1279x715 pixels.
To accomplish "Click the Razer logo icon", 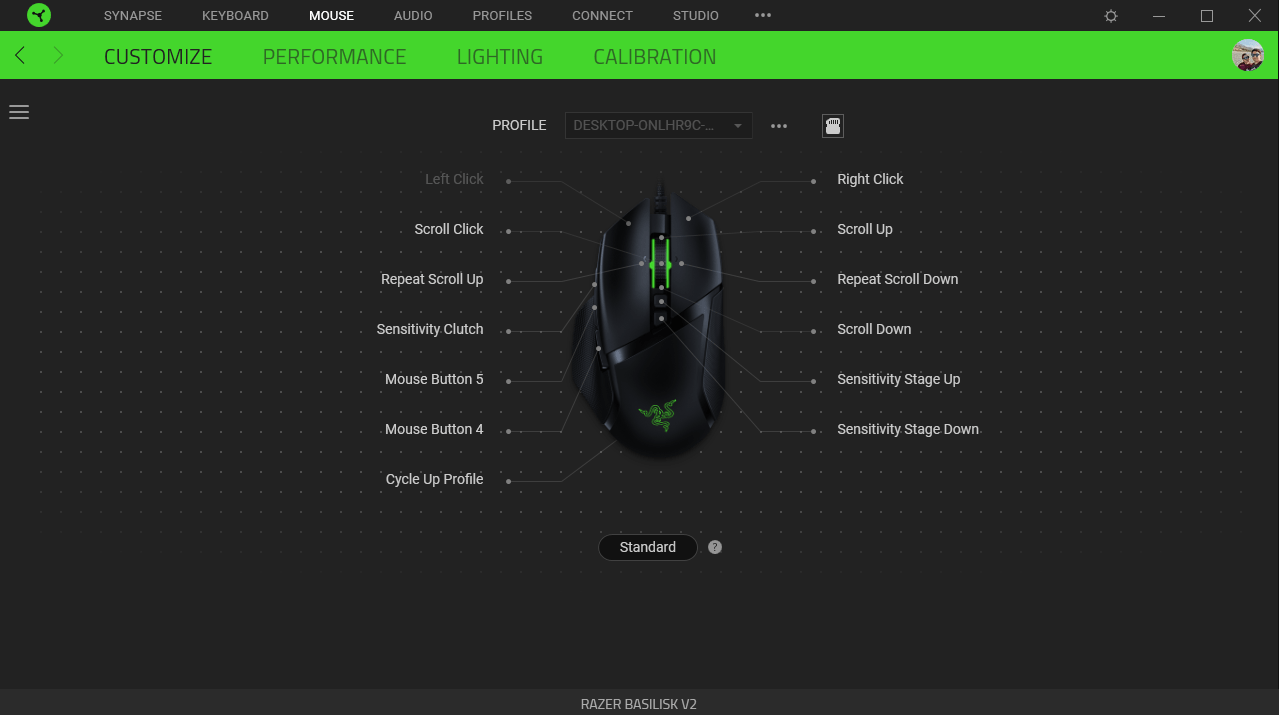I will click(39, 16).
